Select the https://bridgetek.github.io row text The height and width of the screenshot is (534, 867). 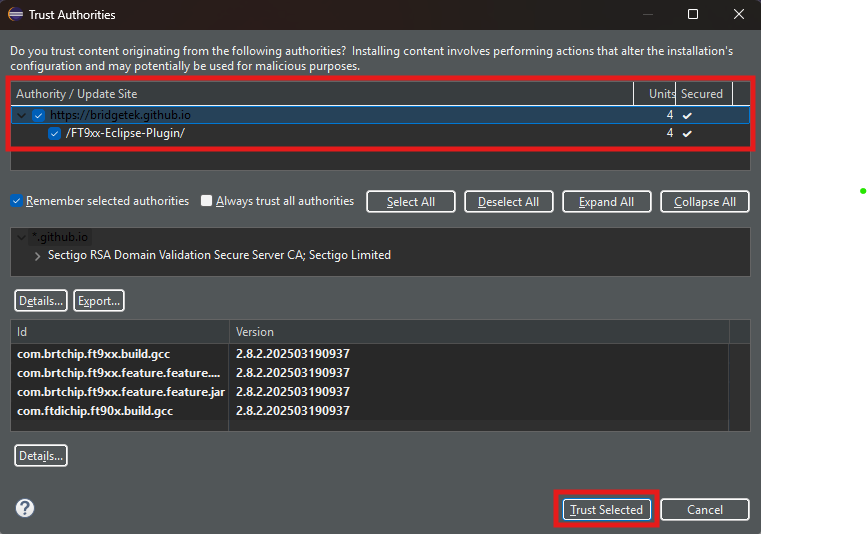[x=120, y=115]
